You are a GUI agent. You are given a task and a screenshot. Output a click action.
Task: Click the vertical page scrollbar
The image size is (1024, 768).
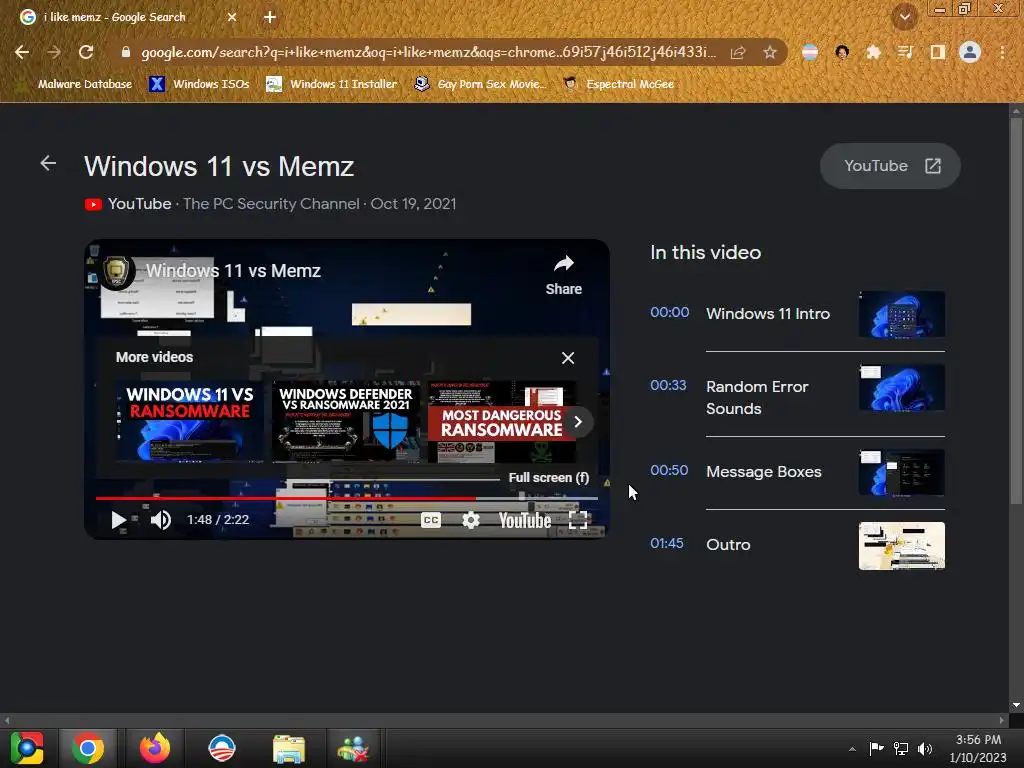(x=1016, y=313)
